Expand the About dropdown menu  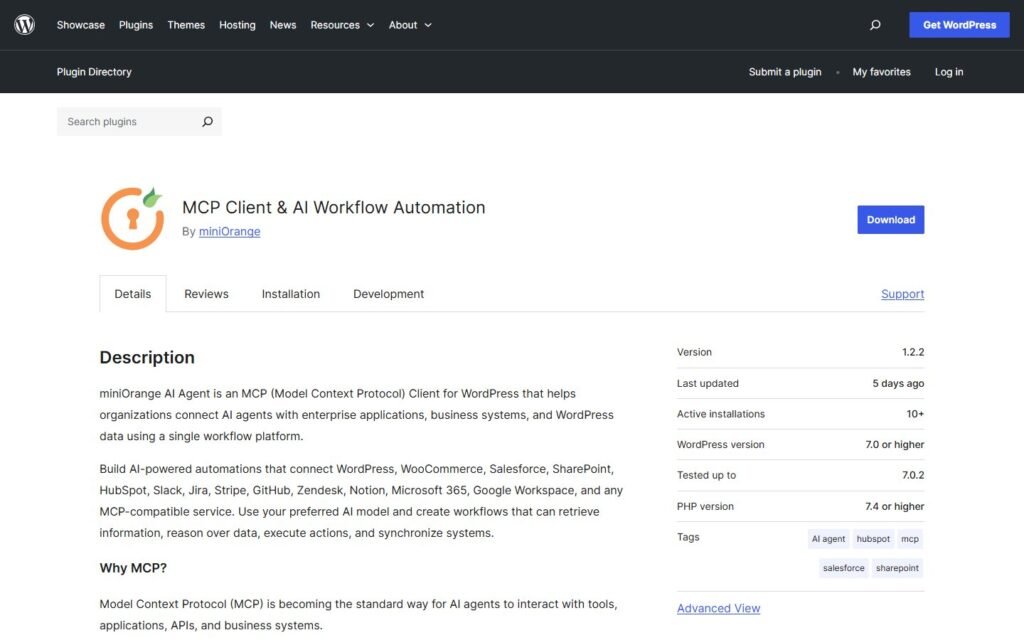click(x=410, y=25)
